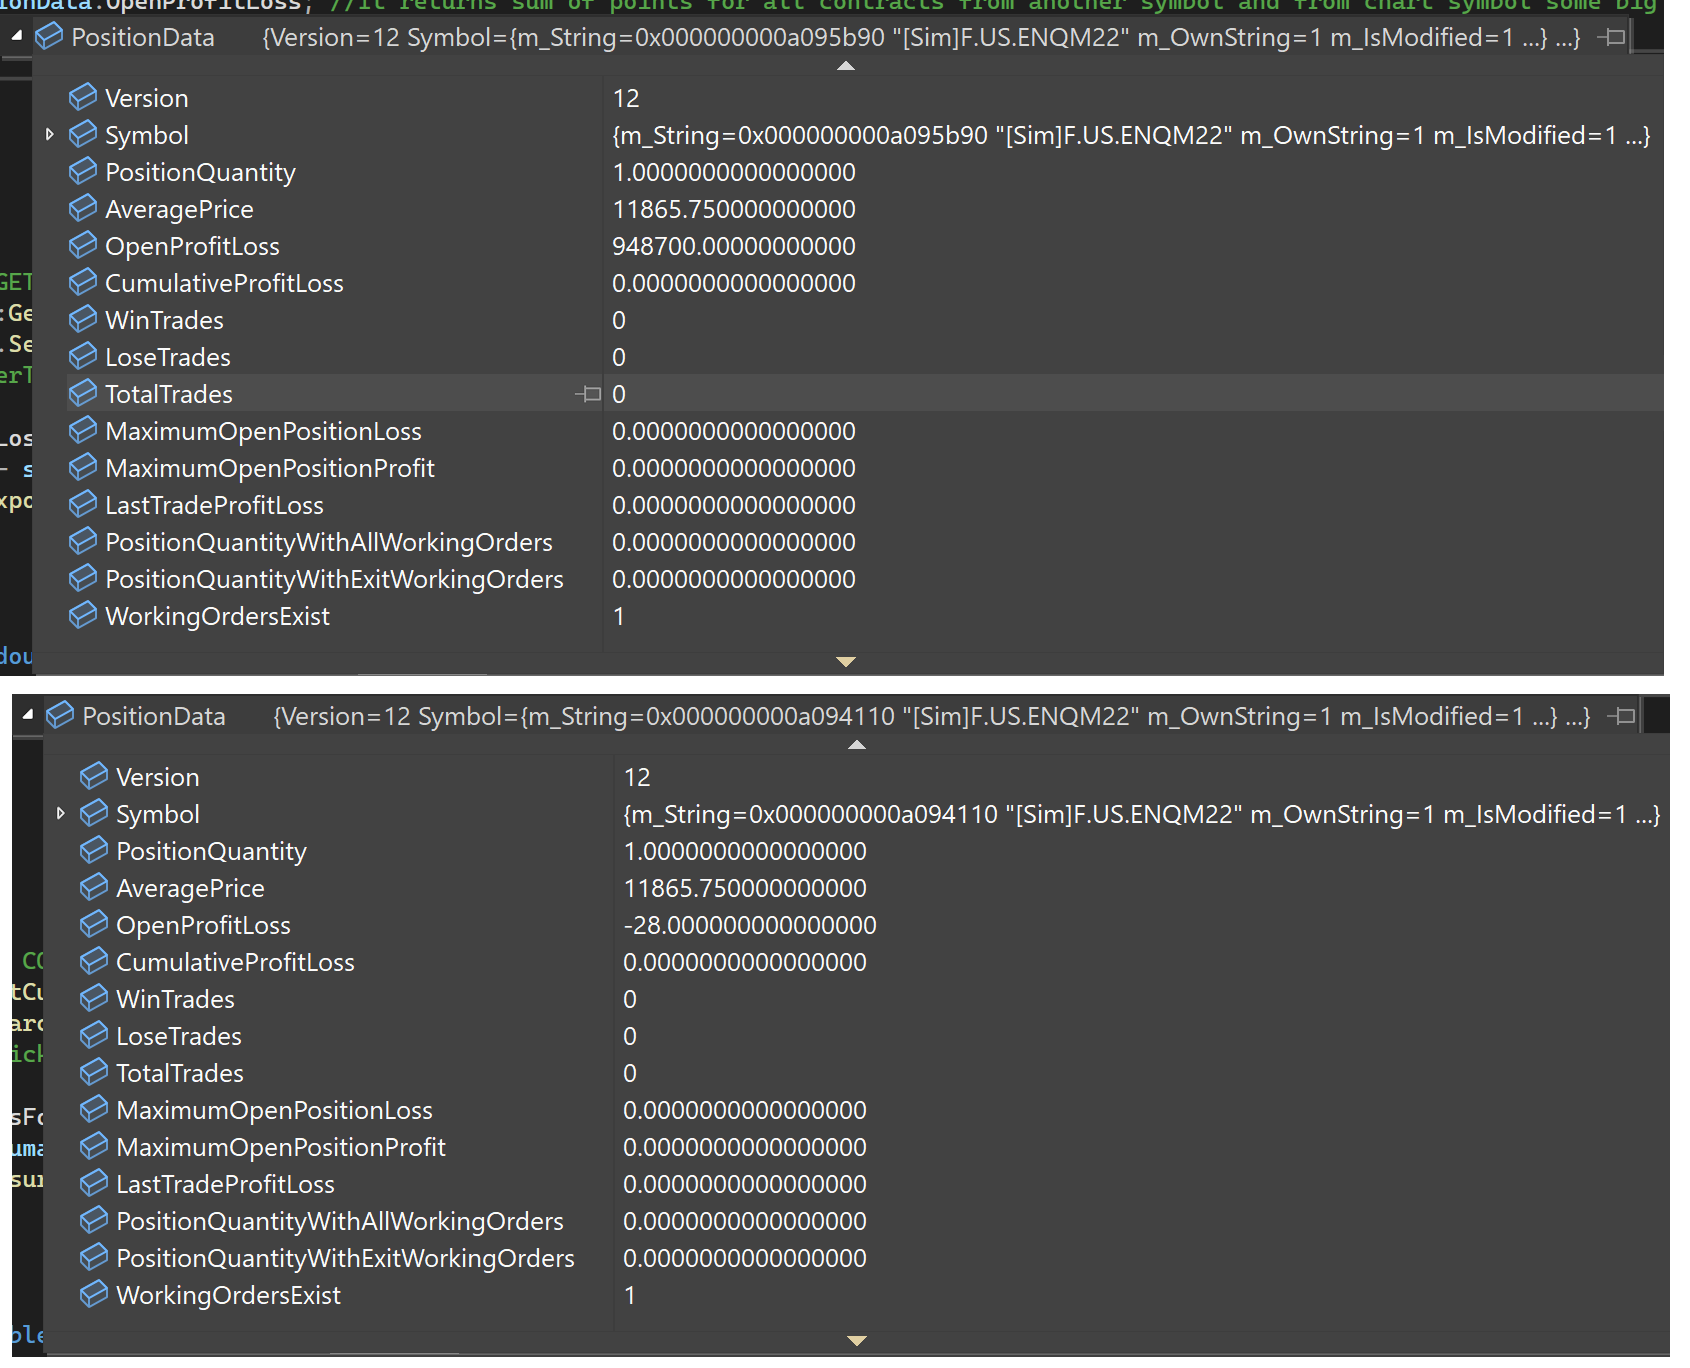Click the lower PositionData object icon
Image resolution: width=1690 pixels, height=1368 pixels.
pyautogui.click(x=60, y=715)
